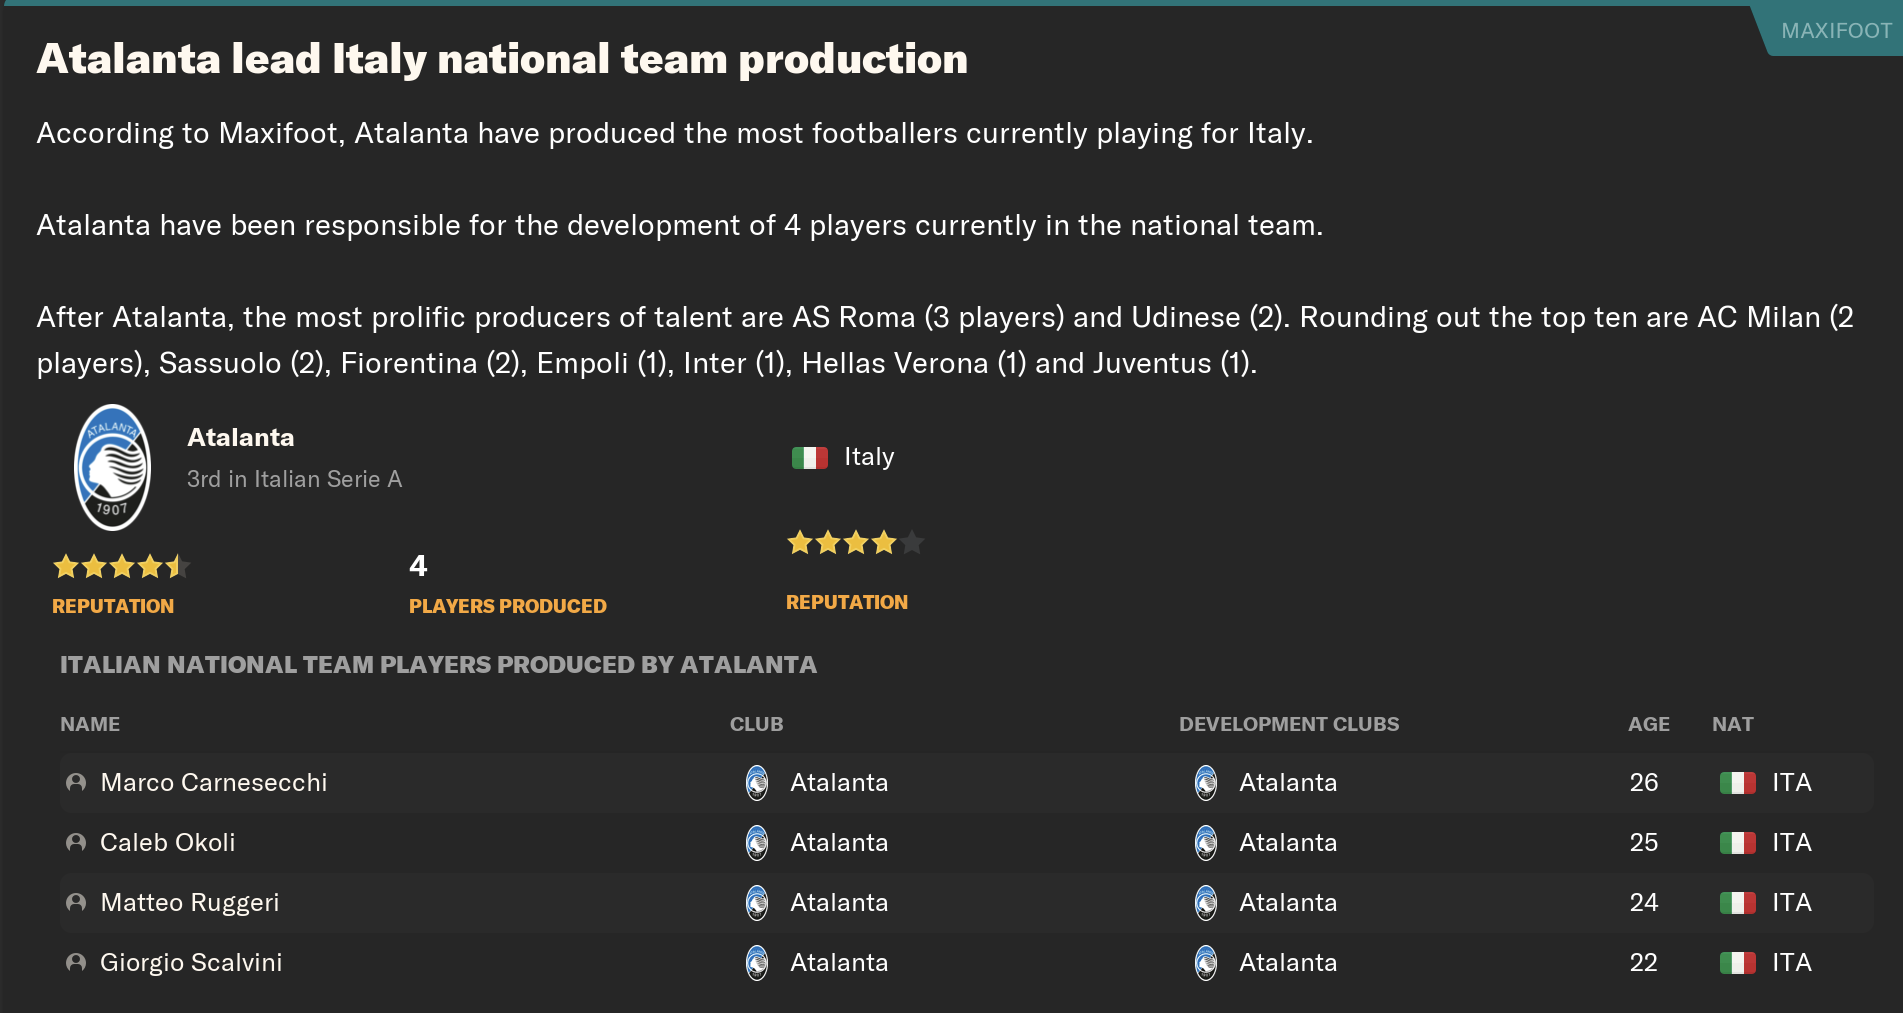Click Atalanta club badge in Scalvini's Club column
The height and width of the screenshot is (1013, 1903).
point(757,963)
